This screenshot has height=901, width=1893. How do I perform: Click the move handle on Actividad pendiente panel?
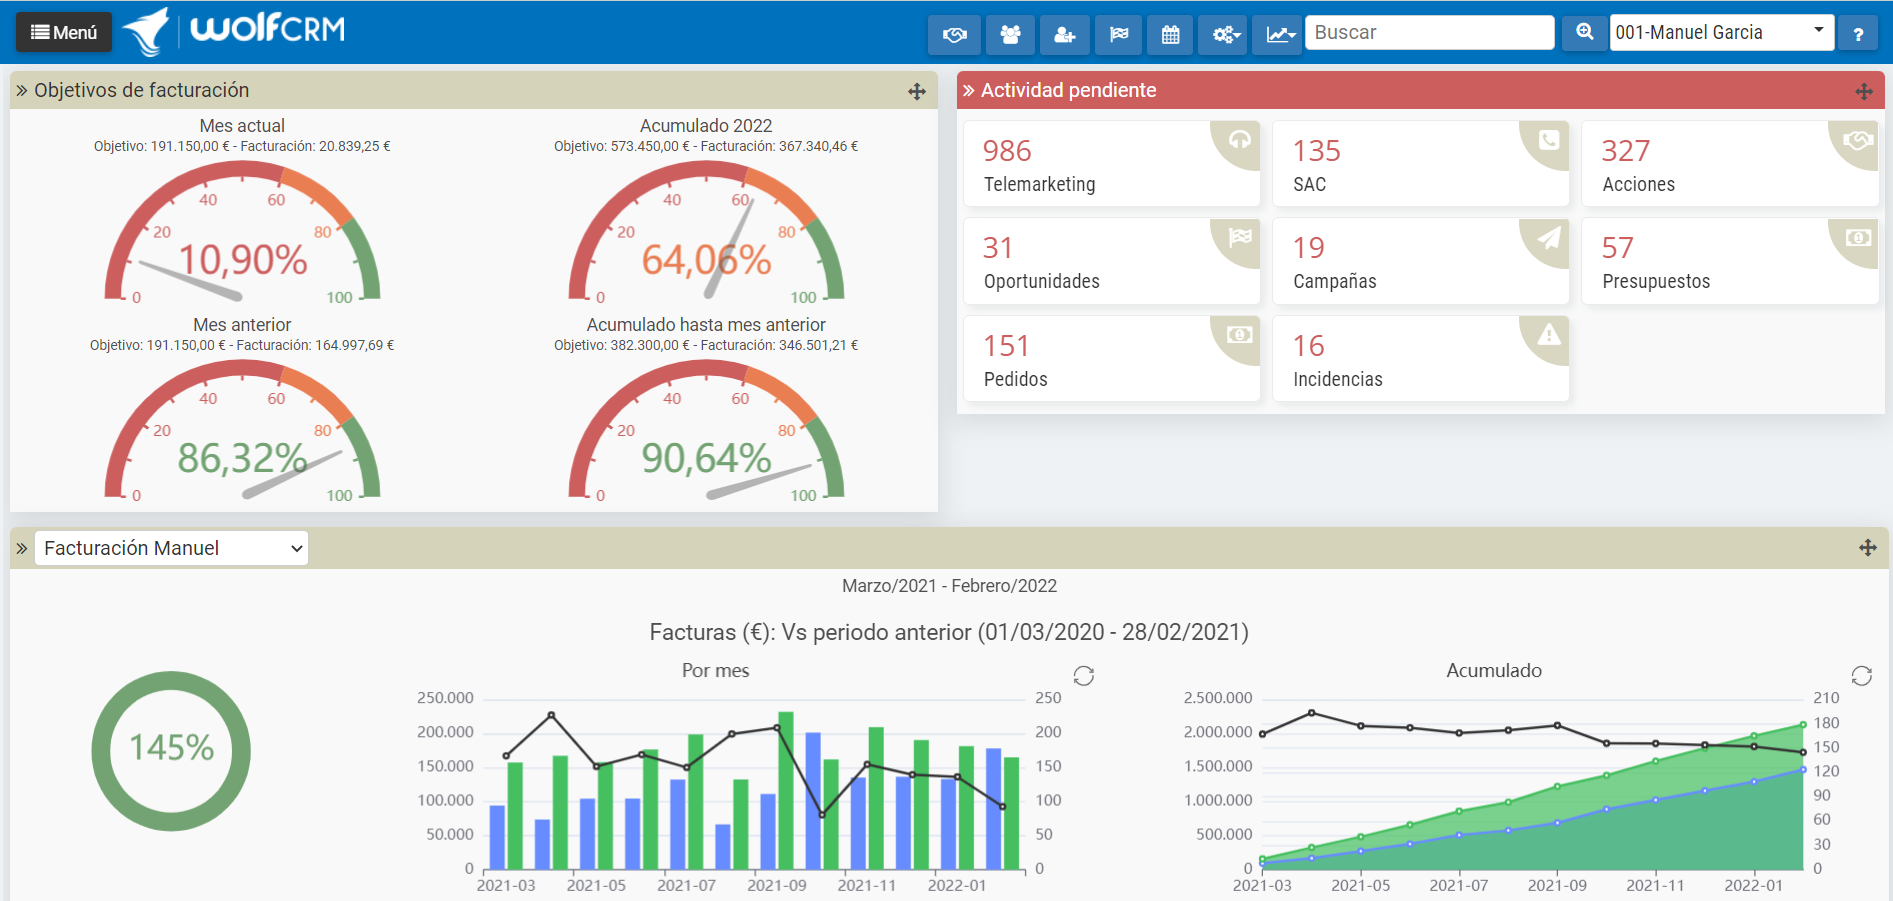[1863, 91]
